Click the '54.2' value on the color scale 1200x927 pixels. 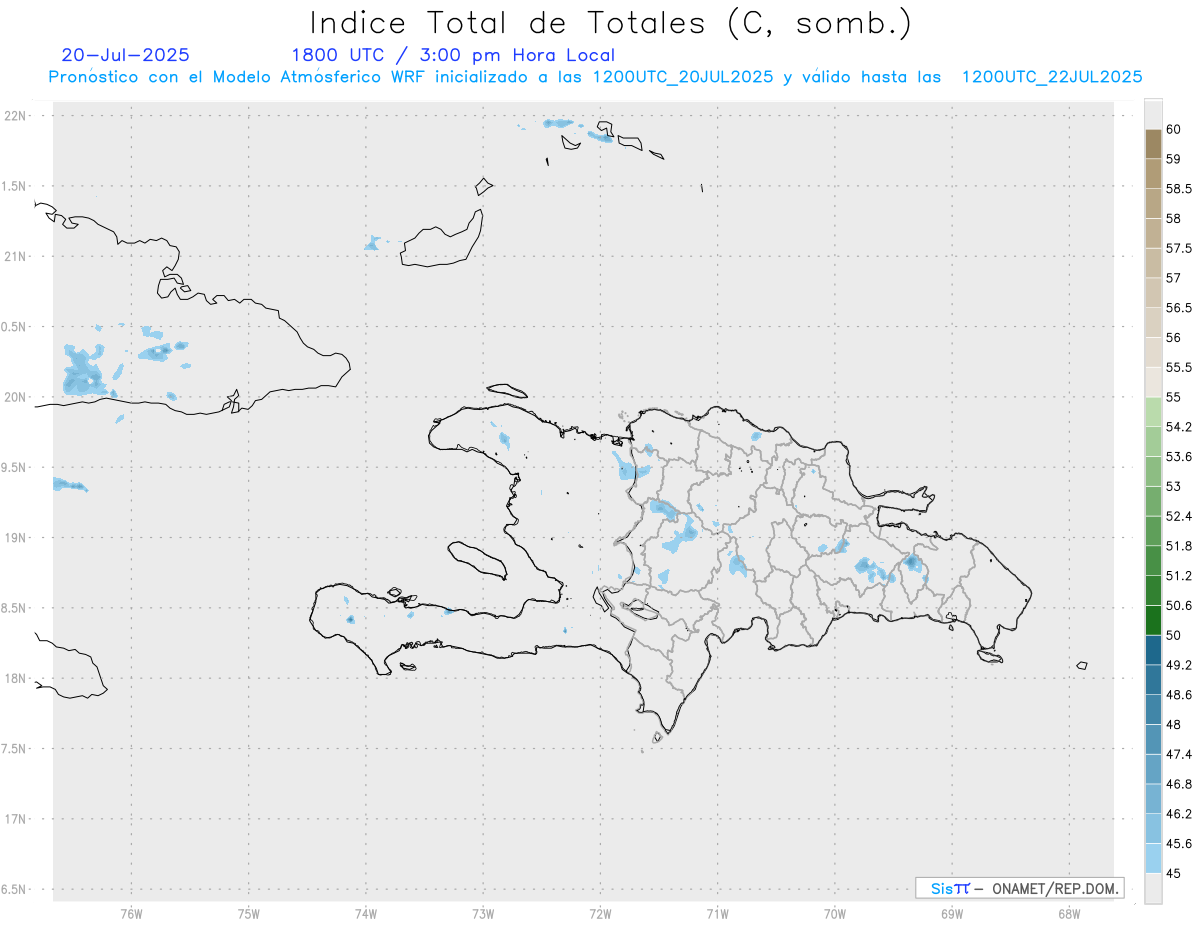(x=1179, y=427)
